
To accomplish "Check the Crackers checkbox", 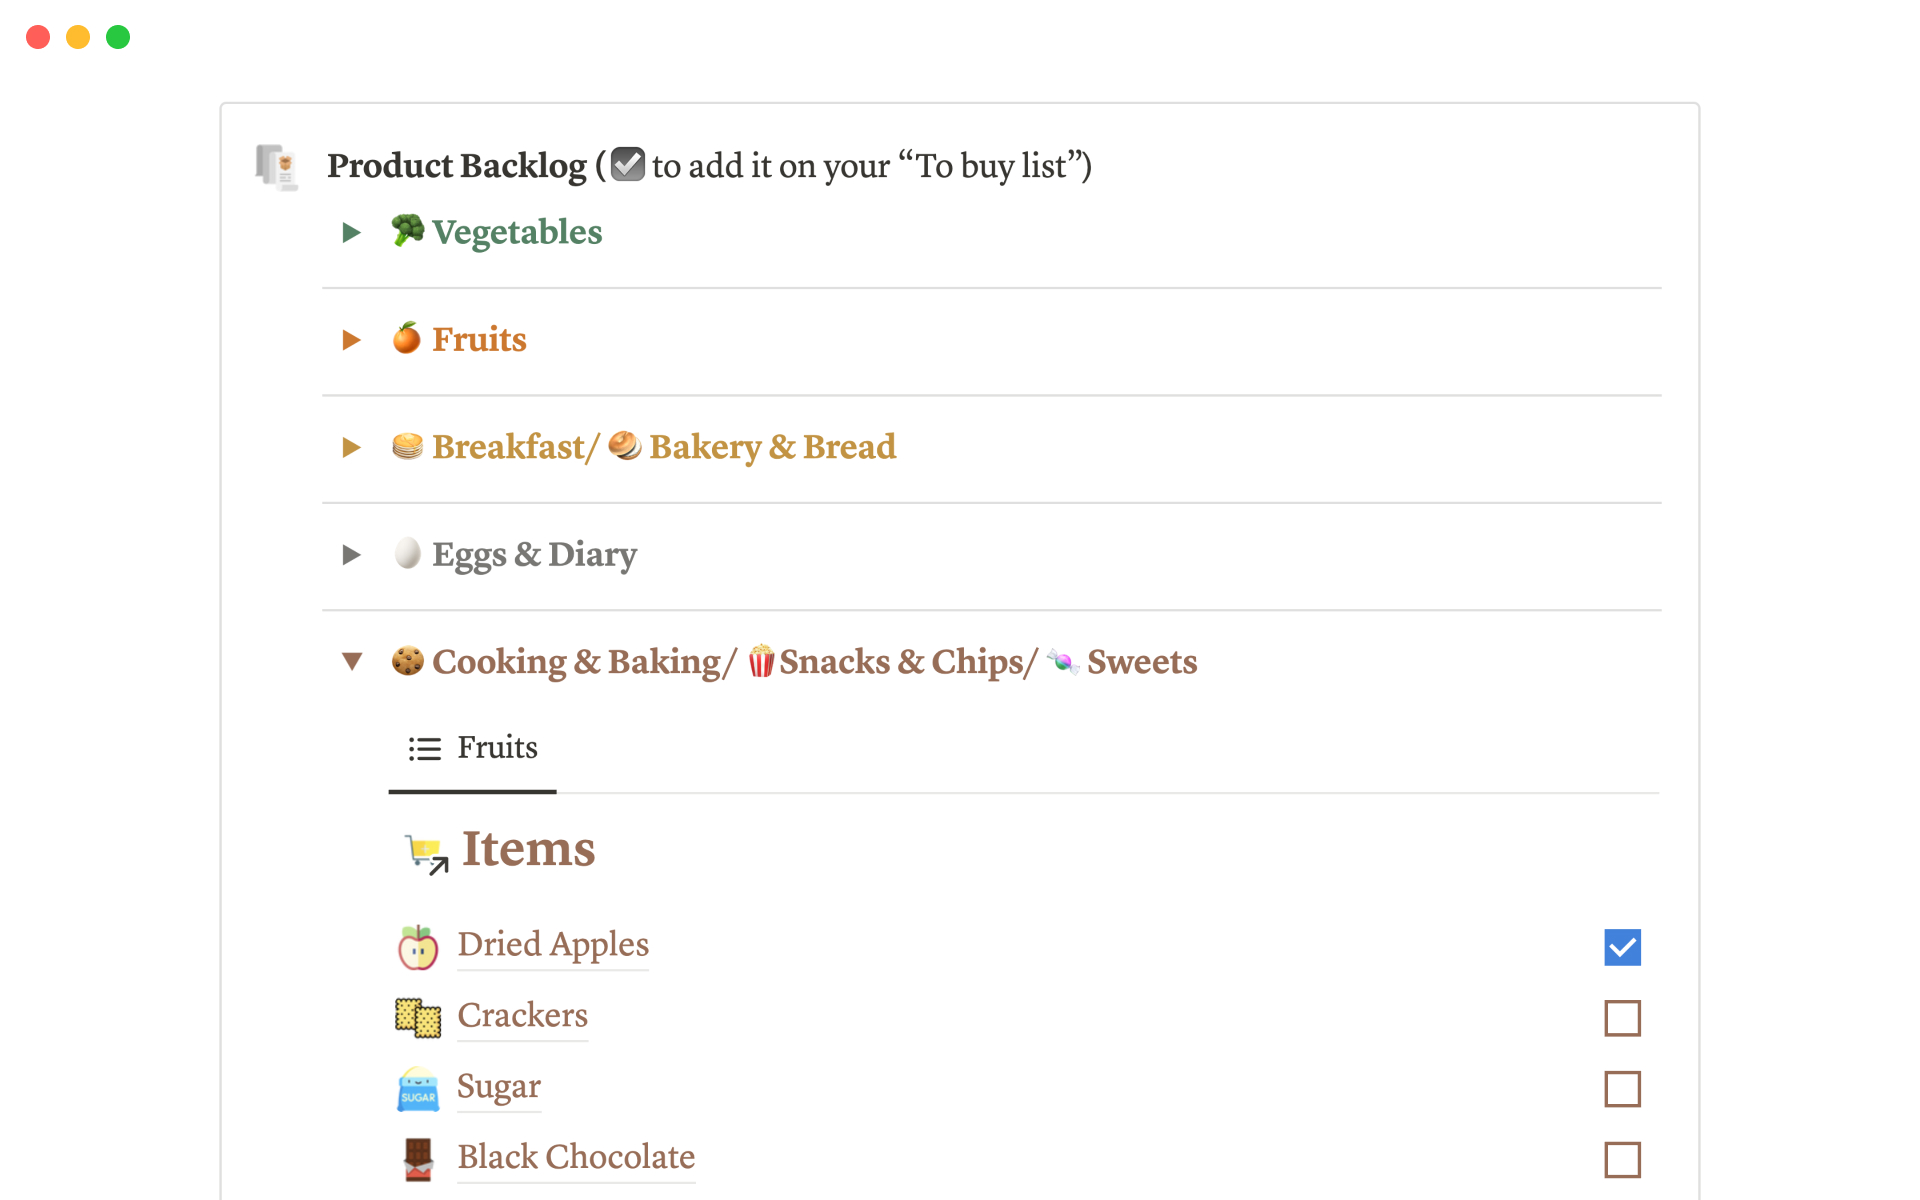I will click(1622, 1018).
